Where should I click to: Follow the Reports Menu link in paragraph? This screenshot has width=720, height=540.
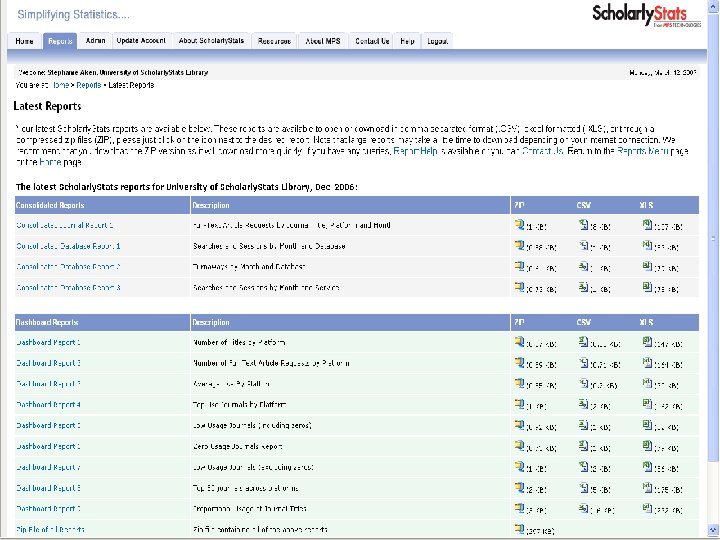click(x=642, y=151)
